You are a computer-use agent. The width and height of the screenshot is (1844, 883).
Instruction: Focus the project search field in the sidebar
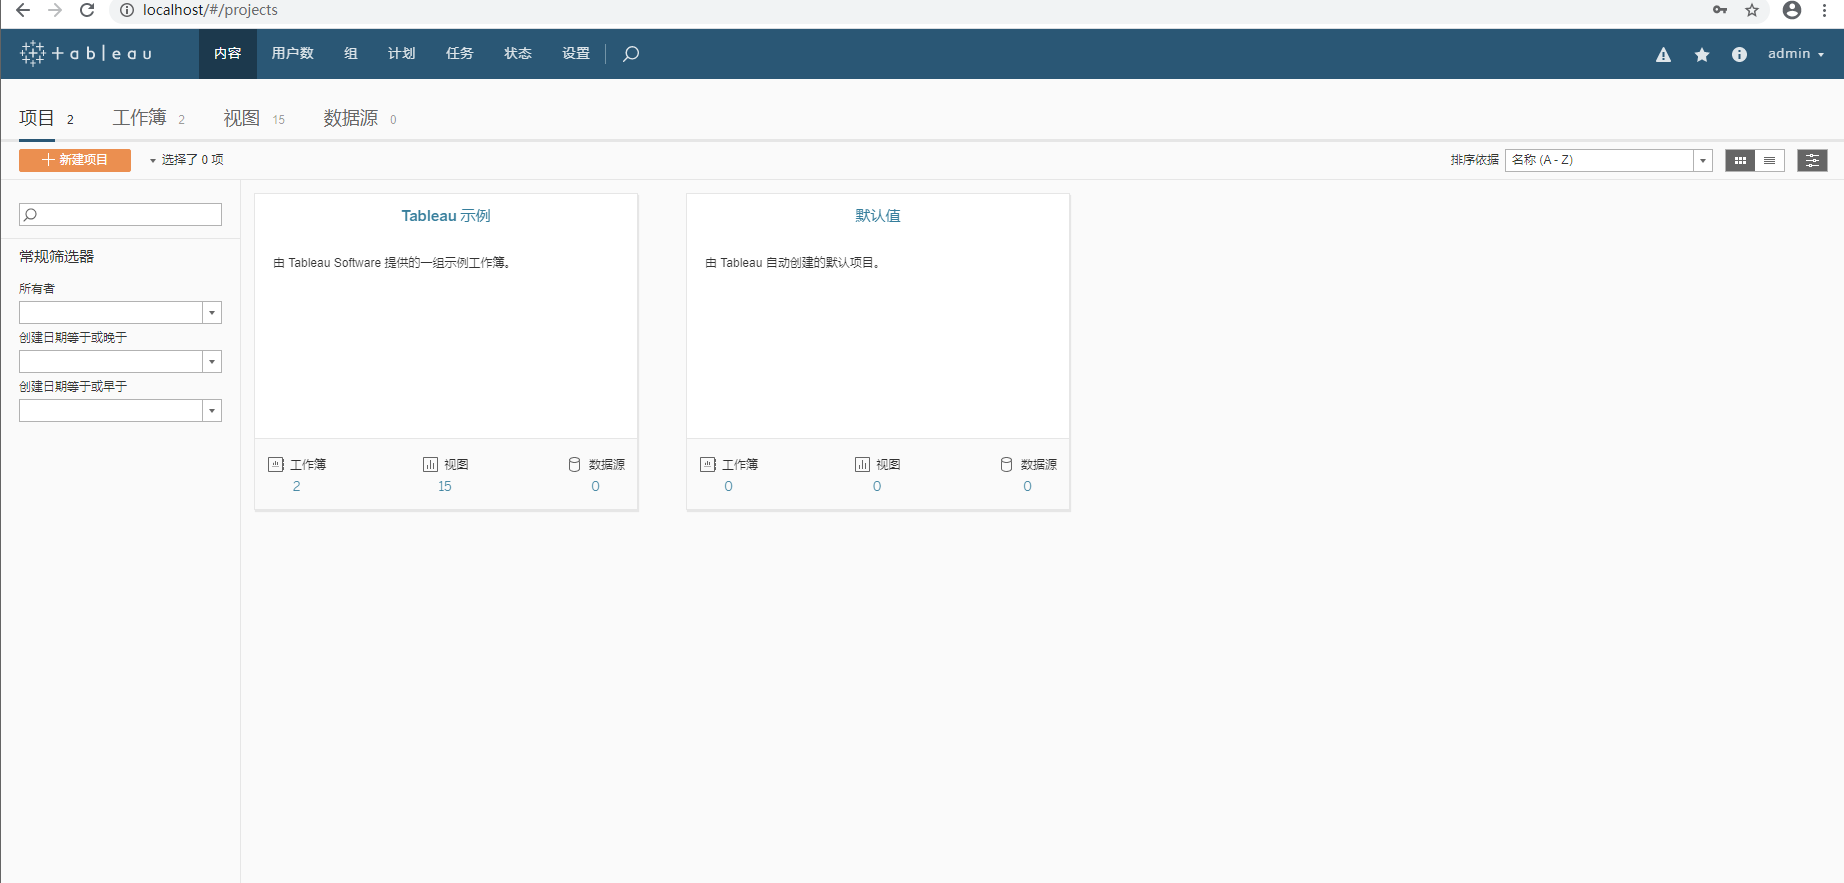coord(120,214)
